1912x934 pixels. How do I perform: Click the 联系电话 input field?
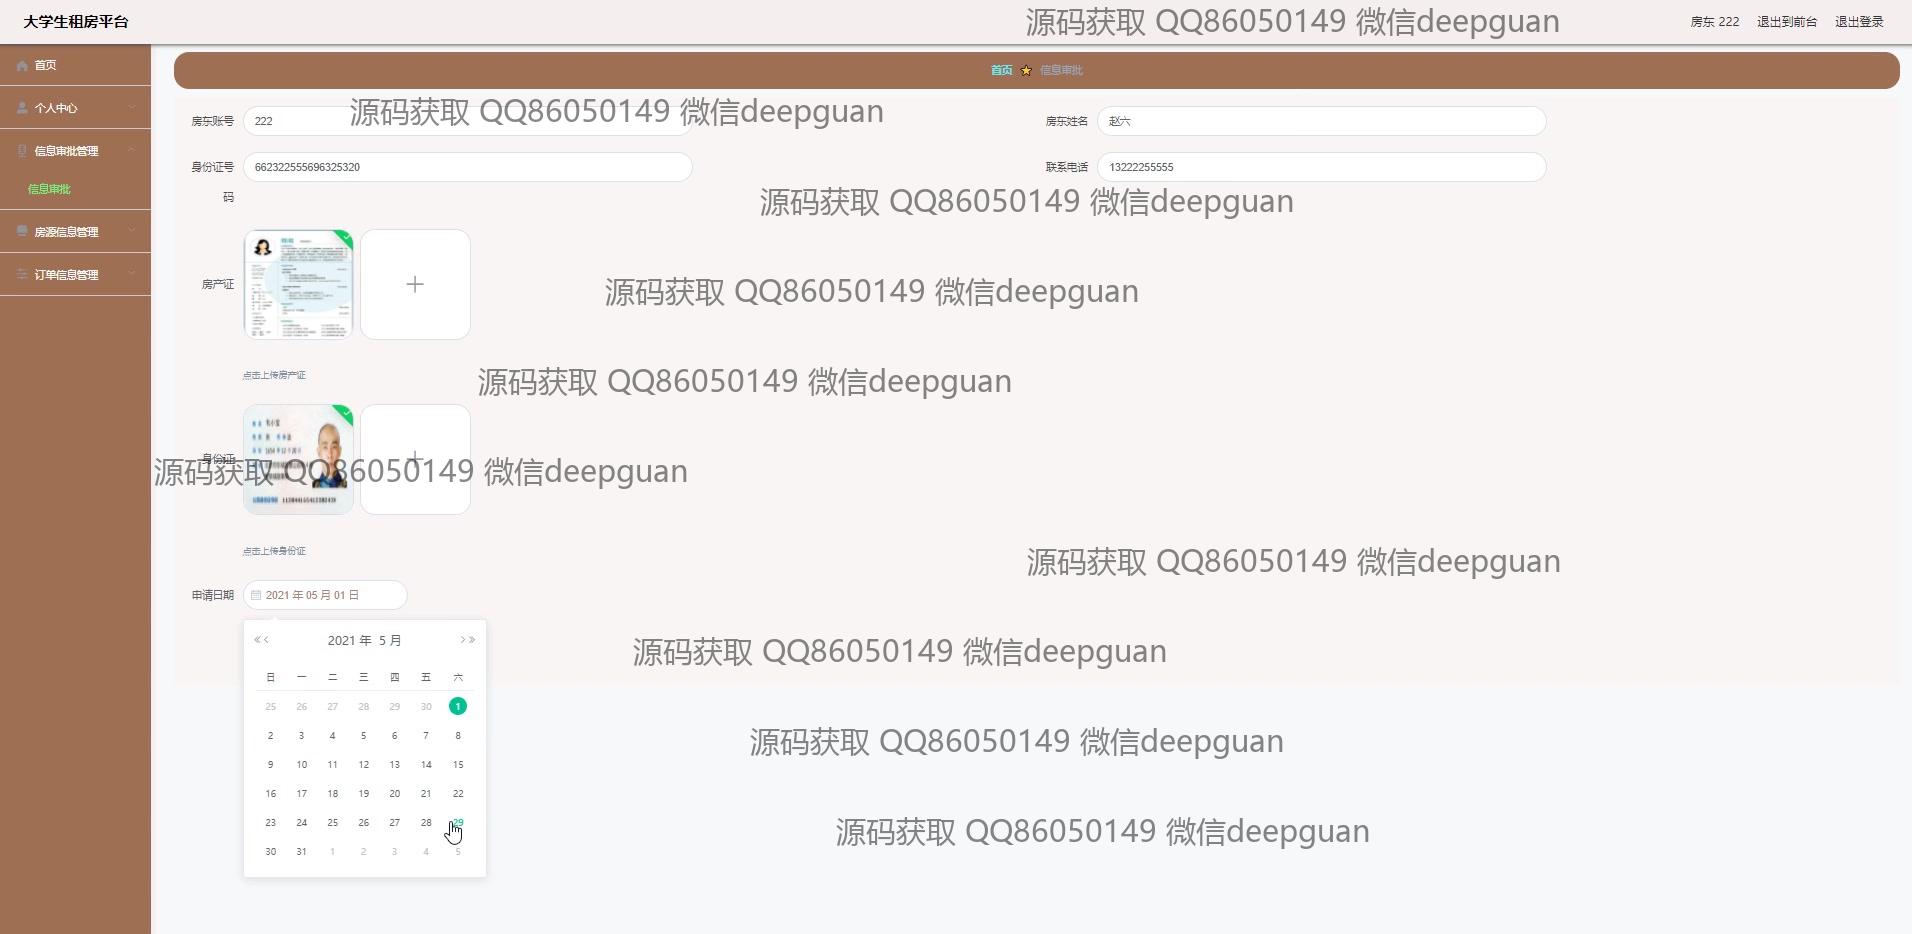click(1321, 167)
